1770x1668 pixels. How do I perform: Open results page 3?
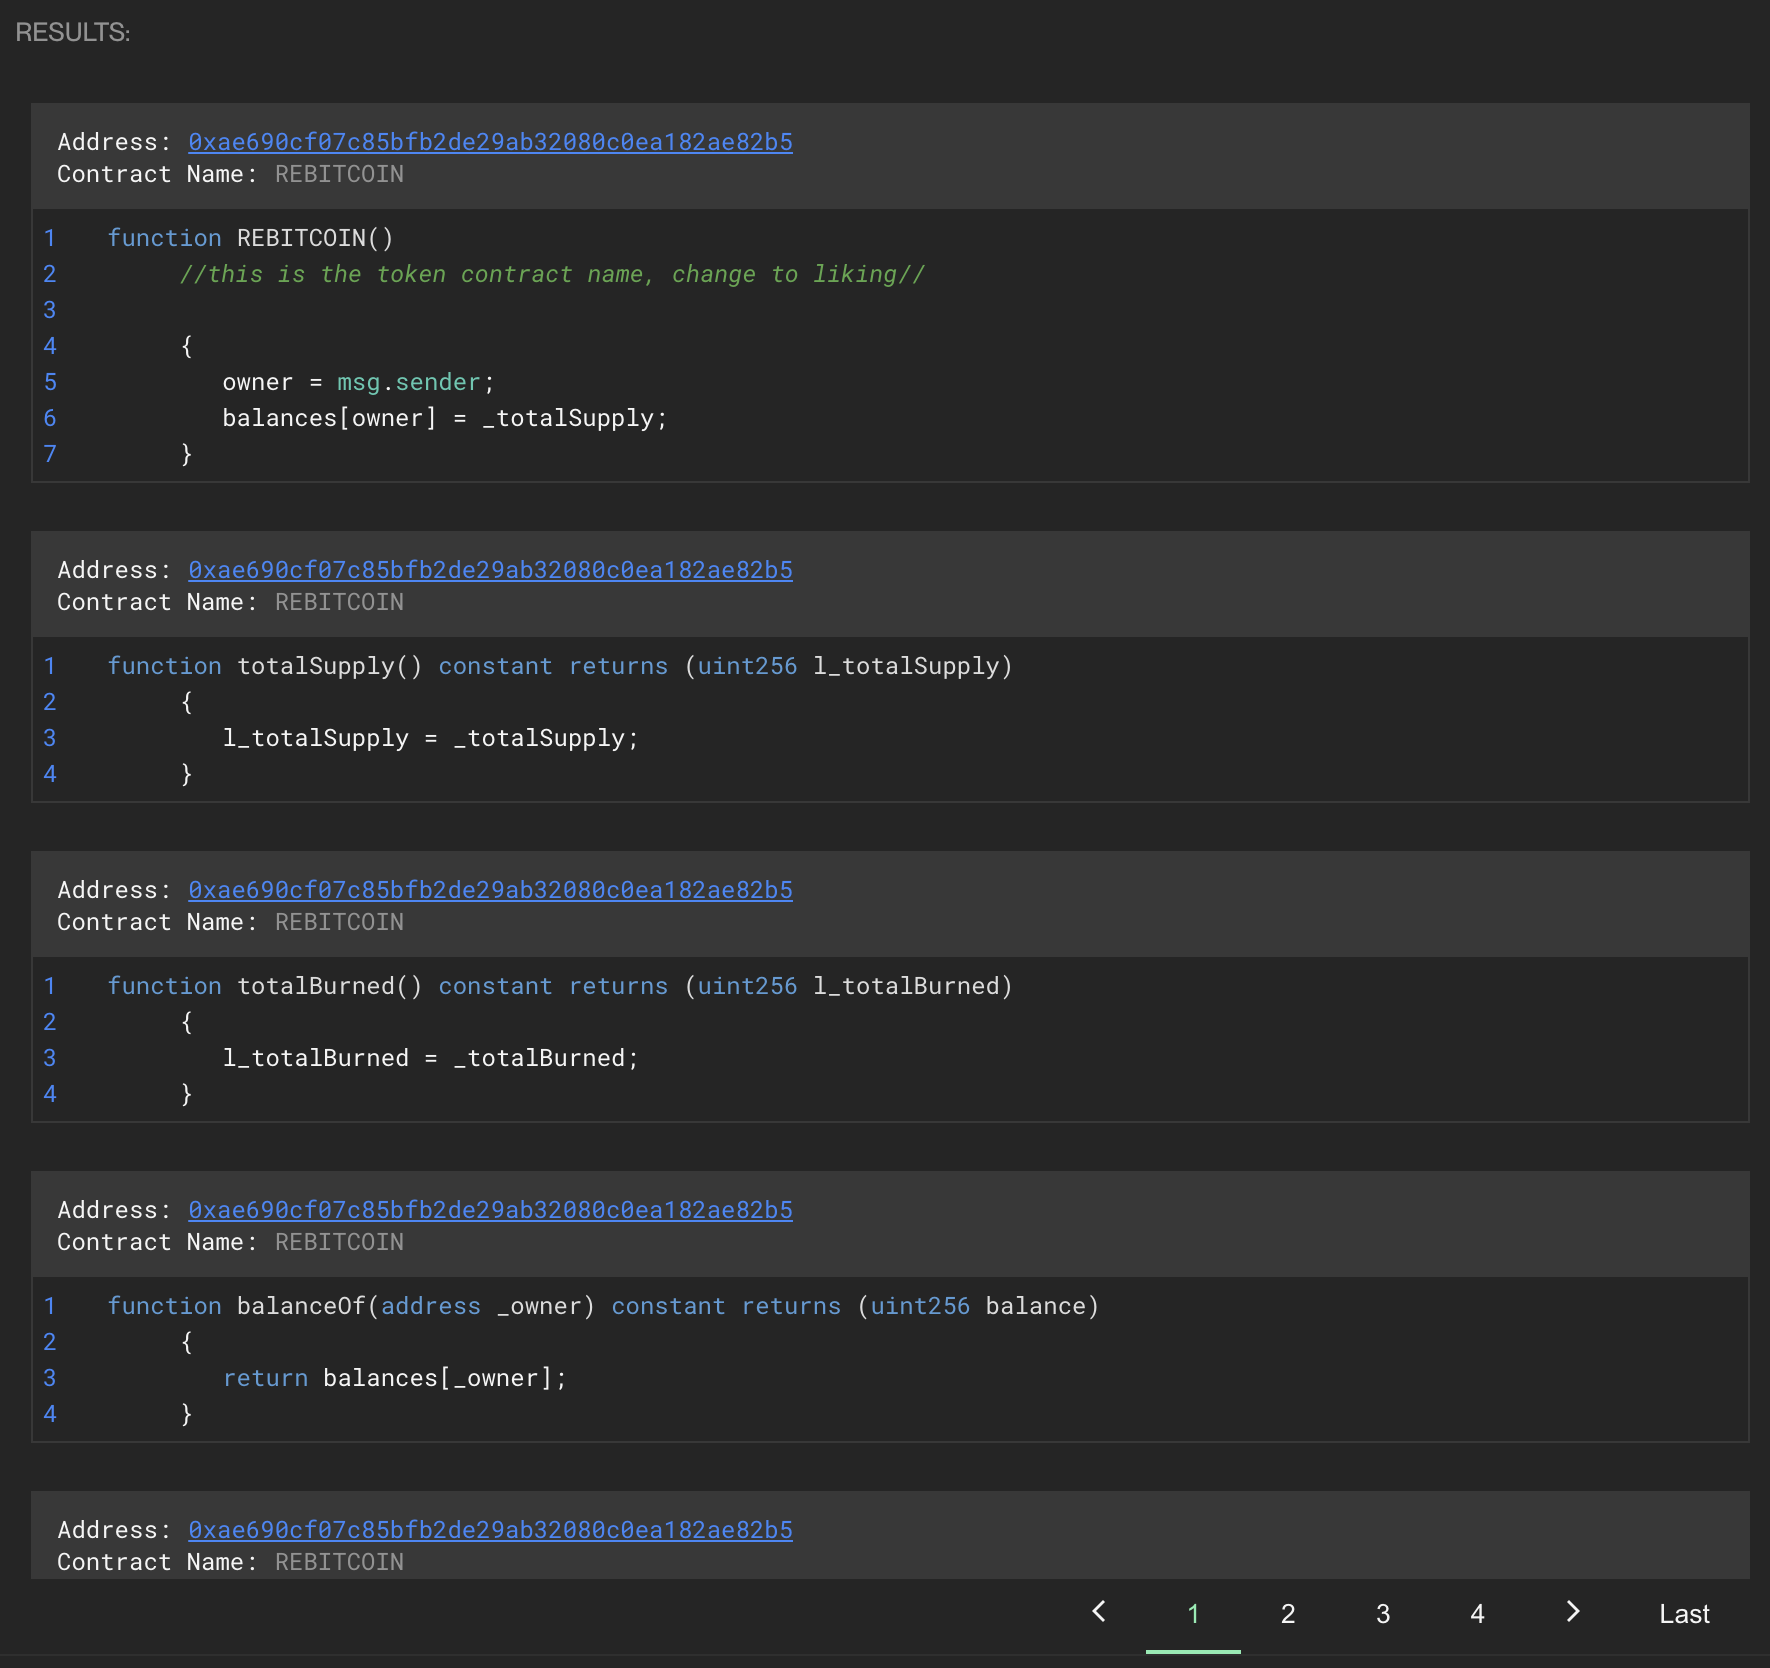[x=1382, y=1614]
